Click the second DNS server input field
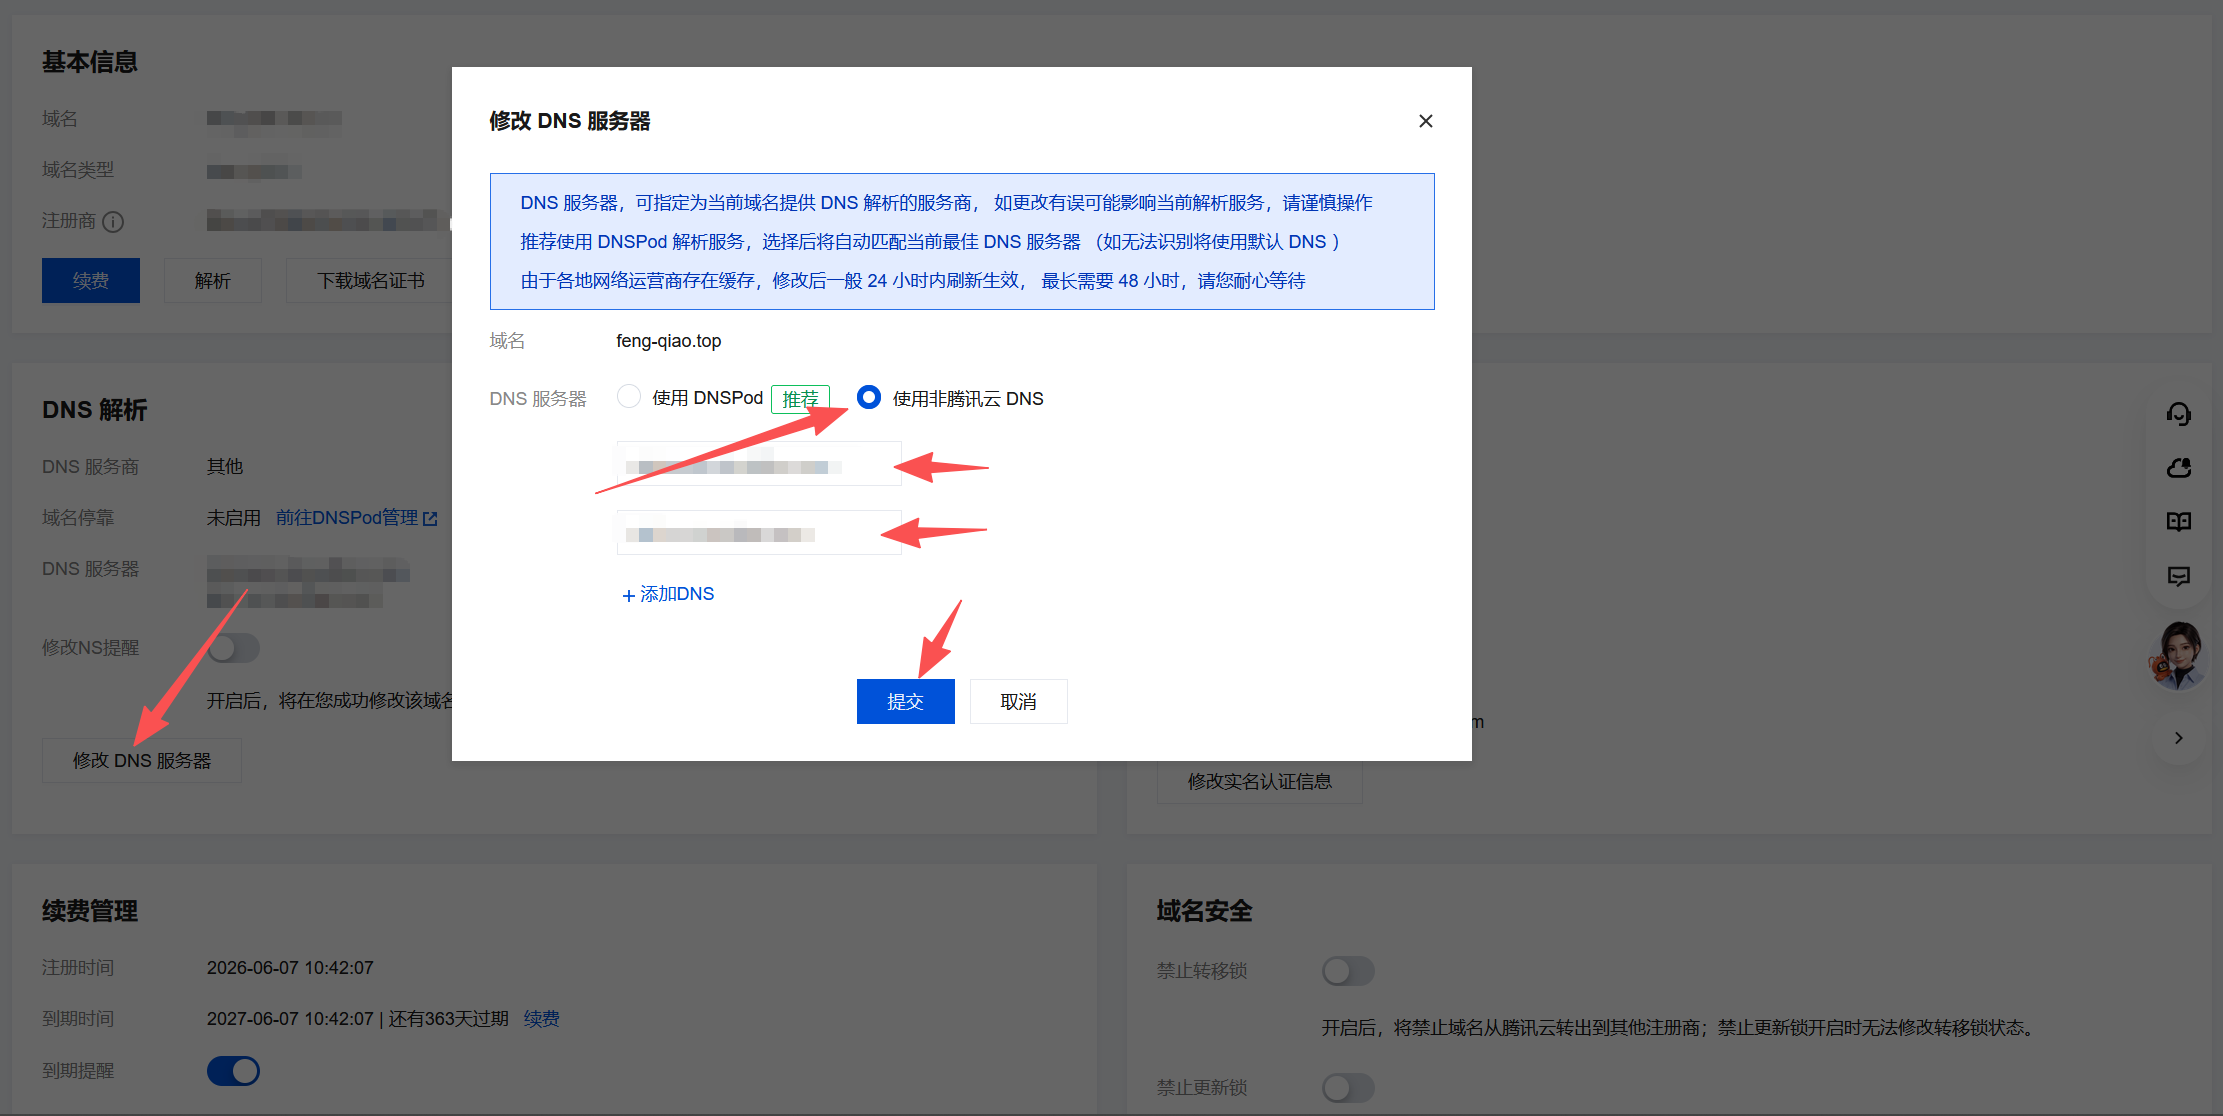The image size is (2223, 1116). [759, 533]
